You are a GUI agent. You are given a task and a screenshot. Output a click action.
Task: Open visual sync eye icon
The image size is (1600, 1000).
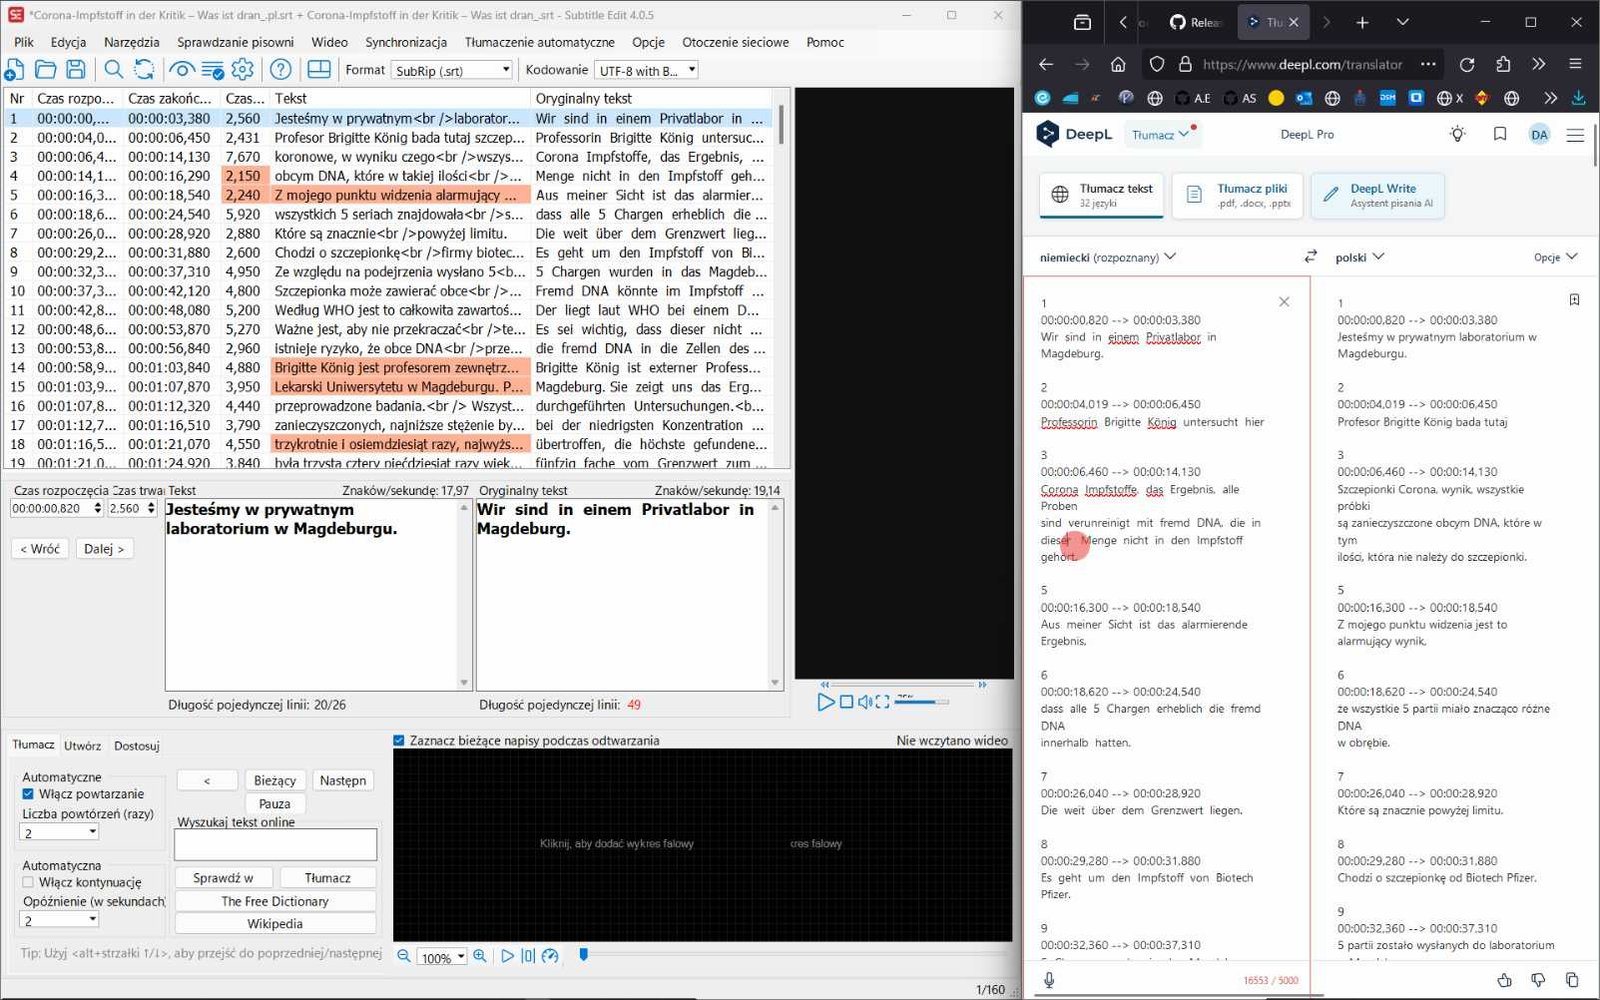pyautogui.click(x=182, y=69)
